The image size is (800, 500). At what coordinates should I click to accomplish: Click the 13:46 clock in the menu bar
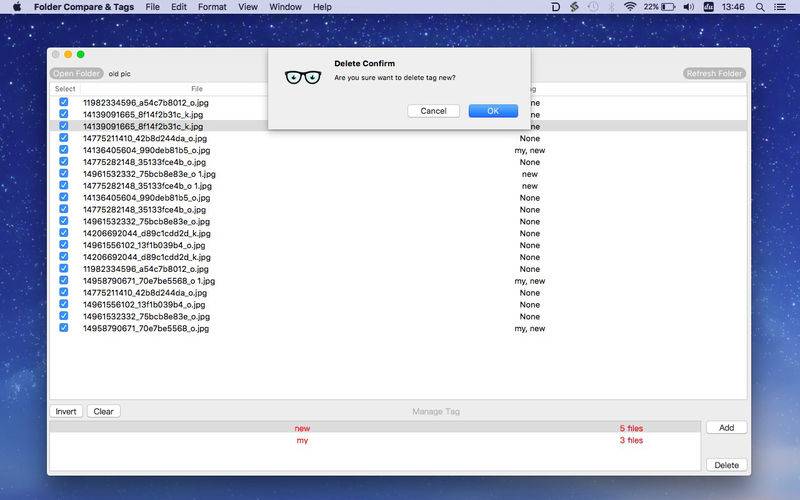coord(733,7)
